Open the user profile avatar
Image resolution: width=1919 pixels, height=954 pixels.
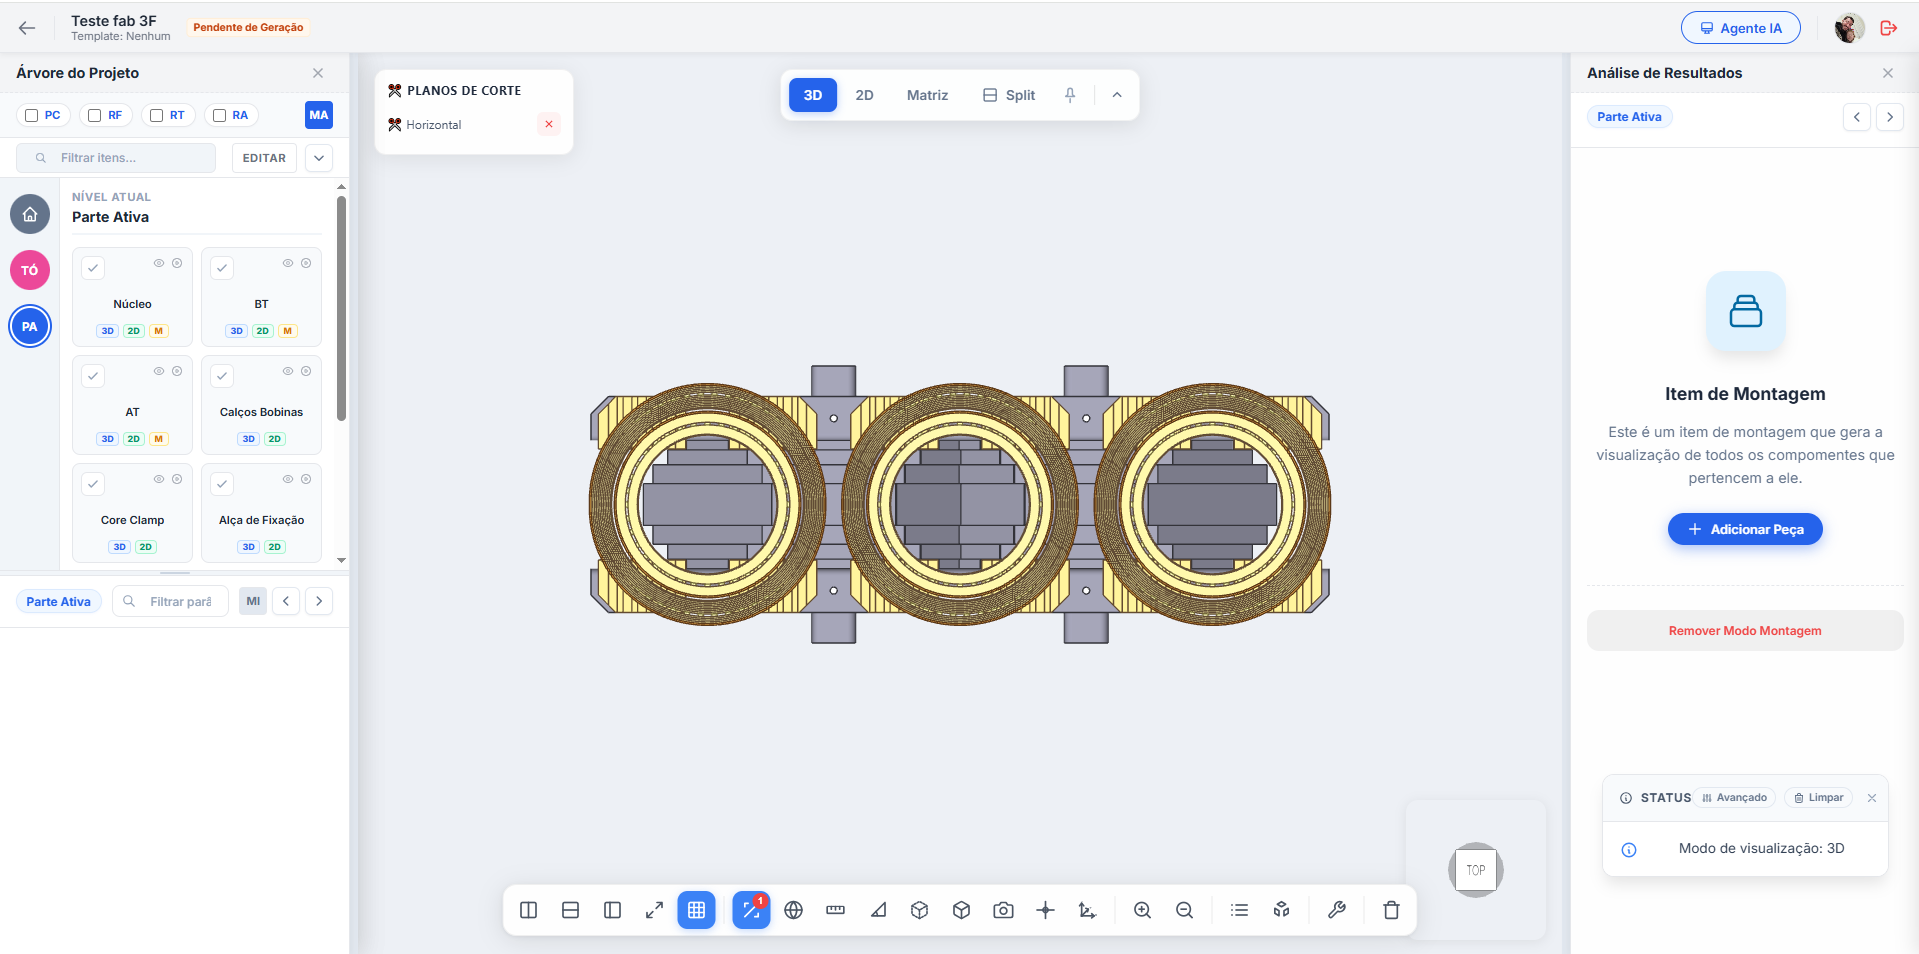click(1849, 28)
